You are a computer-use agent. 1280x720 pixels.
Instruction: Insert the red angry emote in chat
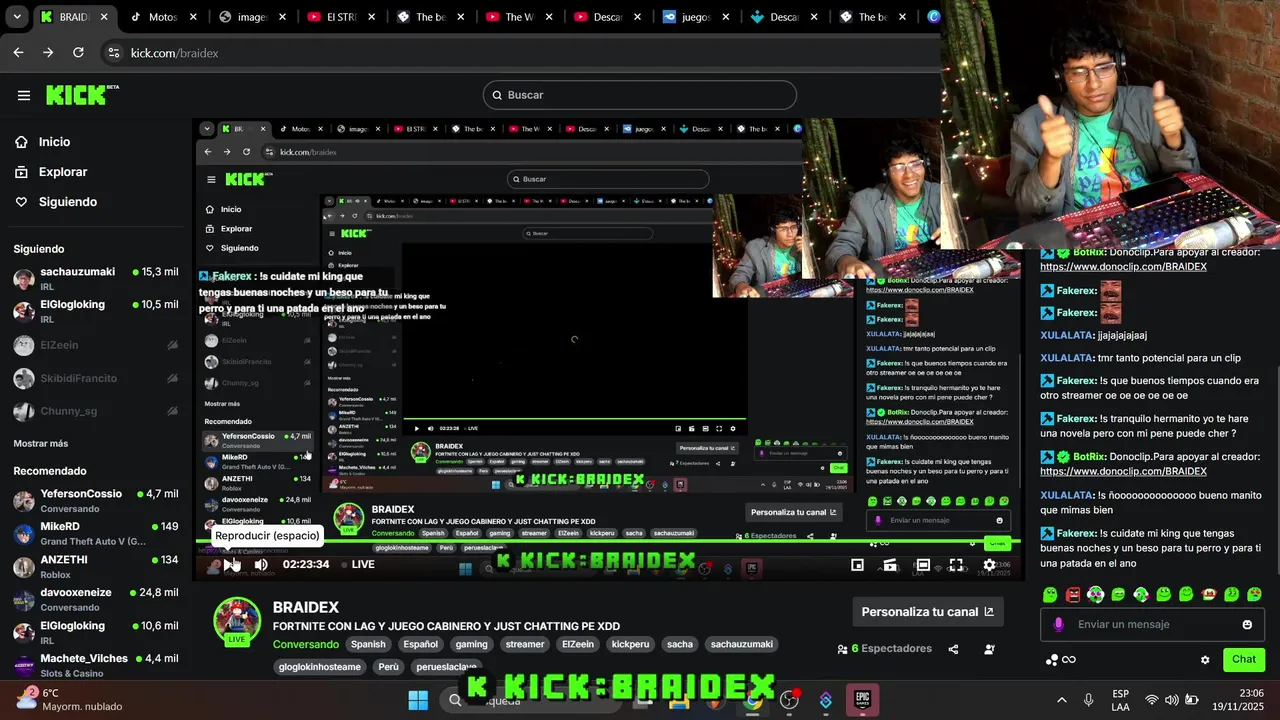pos(1073,595)
